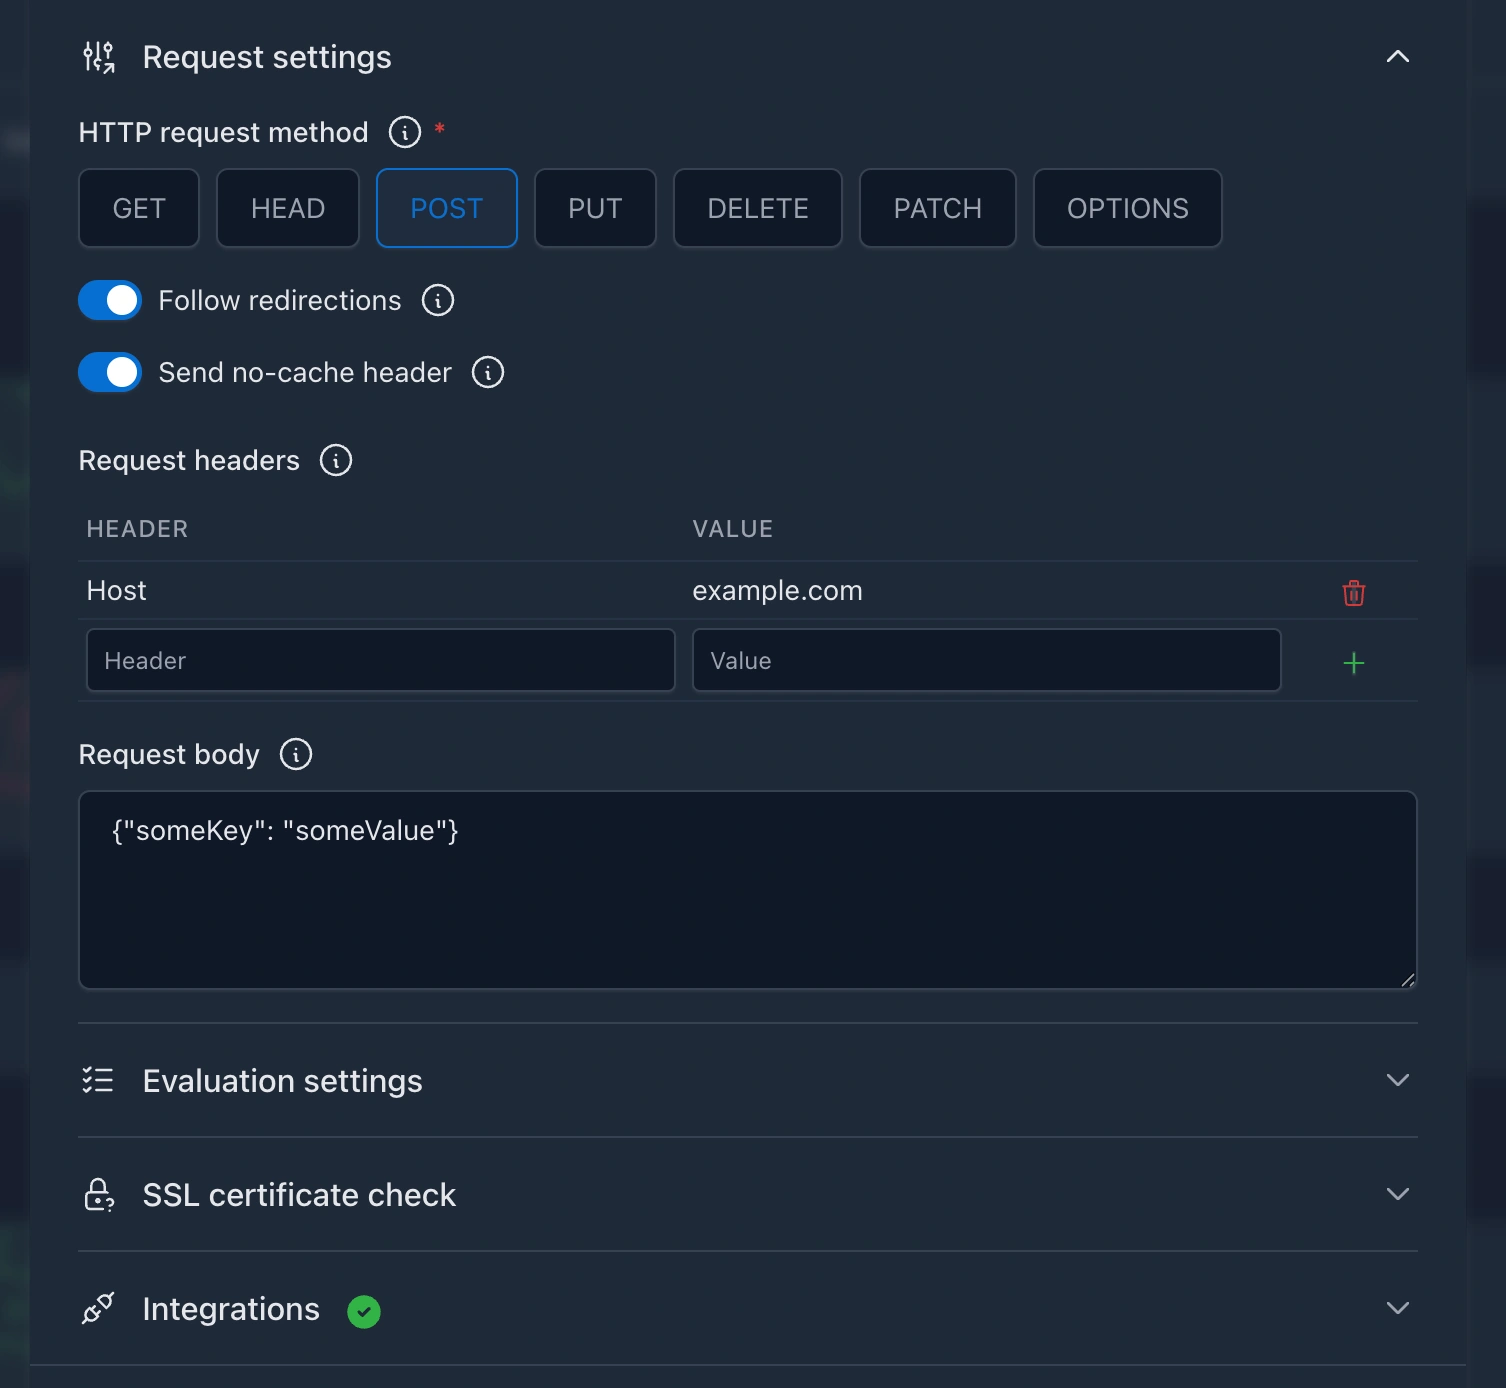The image size is (1506, 1388).
Task: Add new header with green plus icon
Action: (x=1353, y=663)
